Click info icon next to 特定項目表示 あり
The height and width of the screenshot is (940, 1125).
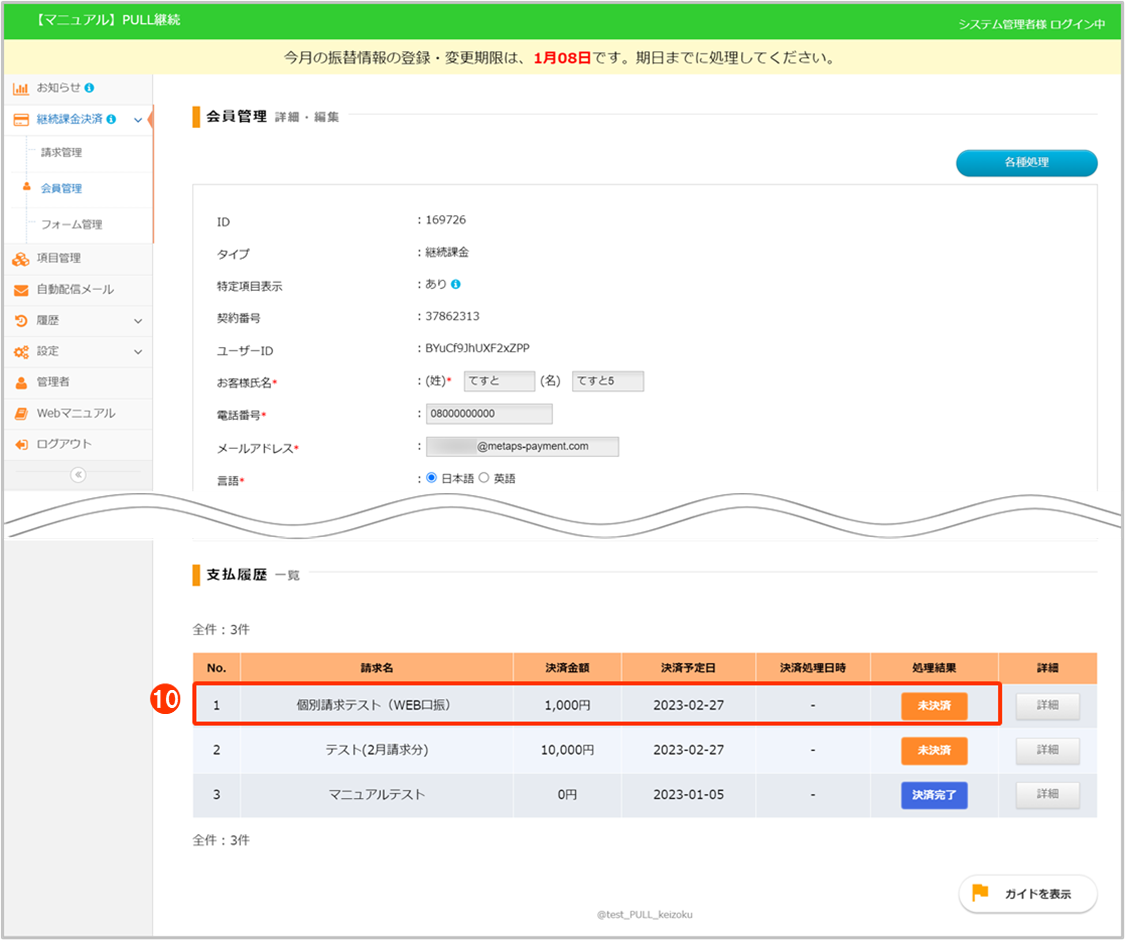point(456,285)
